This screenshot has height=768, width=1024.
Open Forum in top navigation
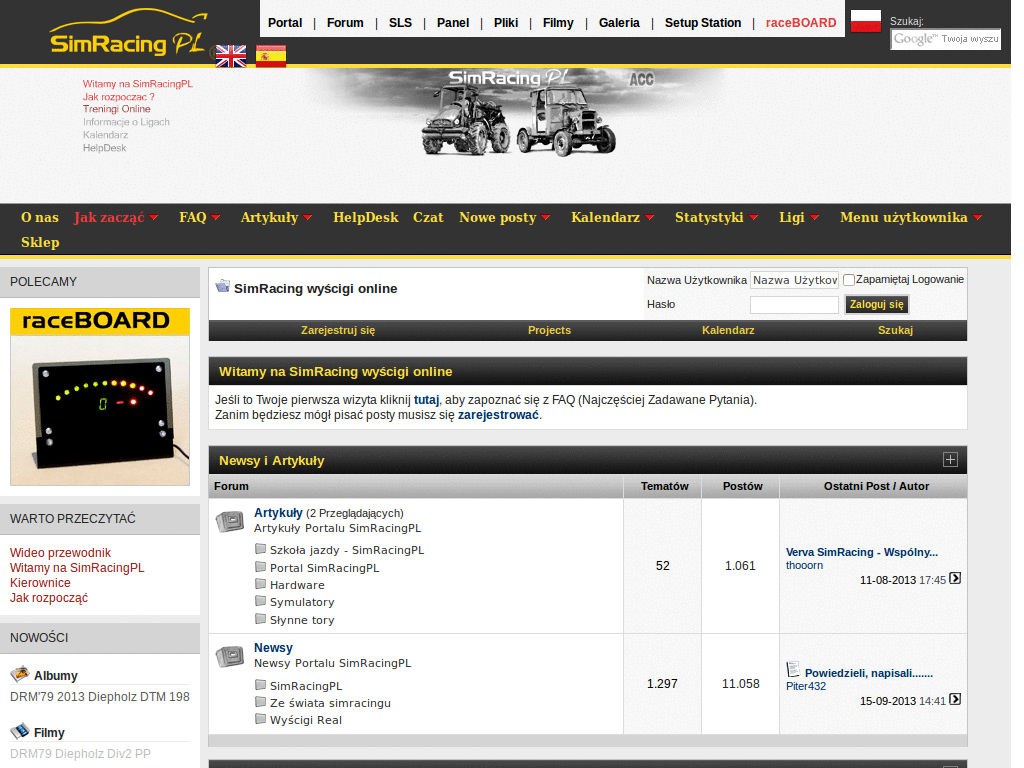click(345, 23)
